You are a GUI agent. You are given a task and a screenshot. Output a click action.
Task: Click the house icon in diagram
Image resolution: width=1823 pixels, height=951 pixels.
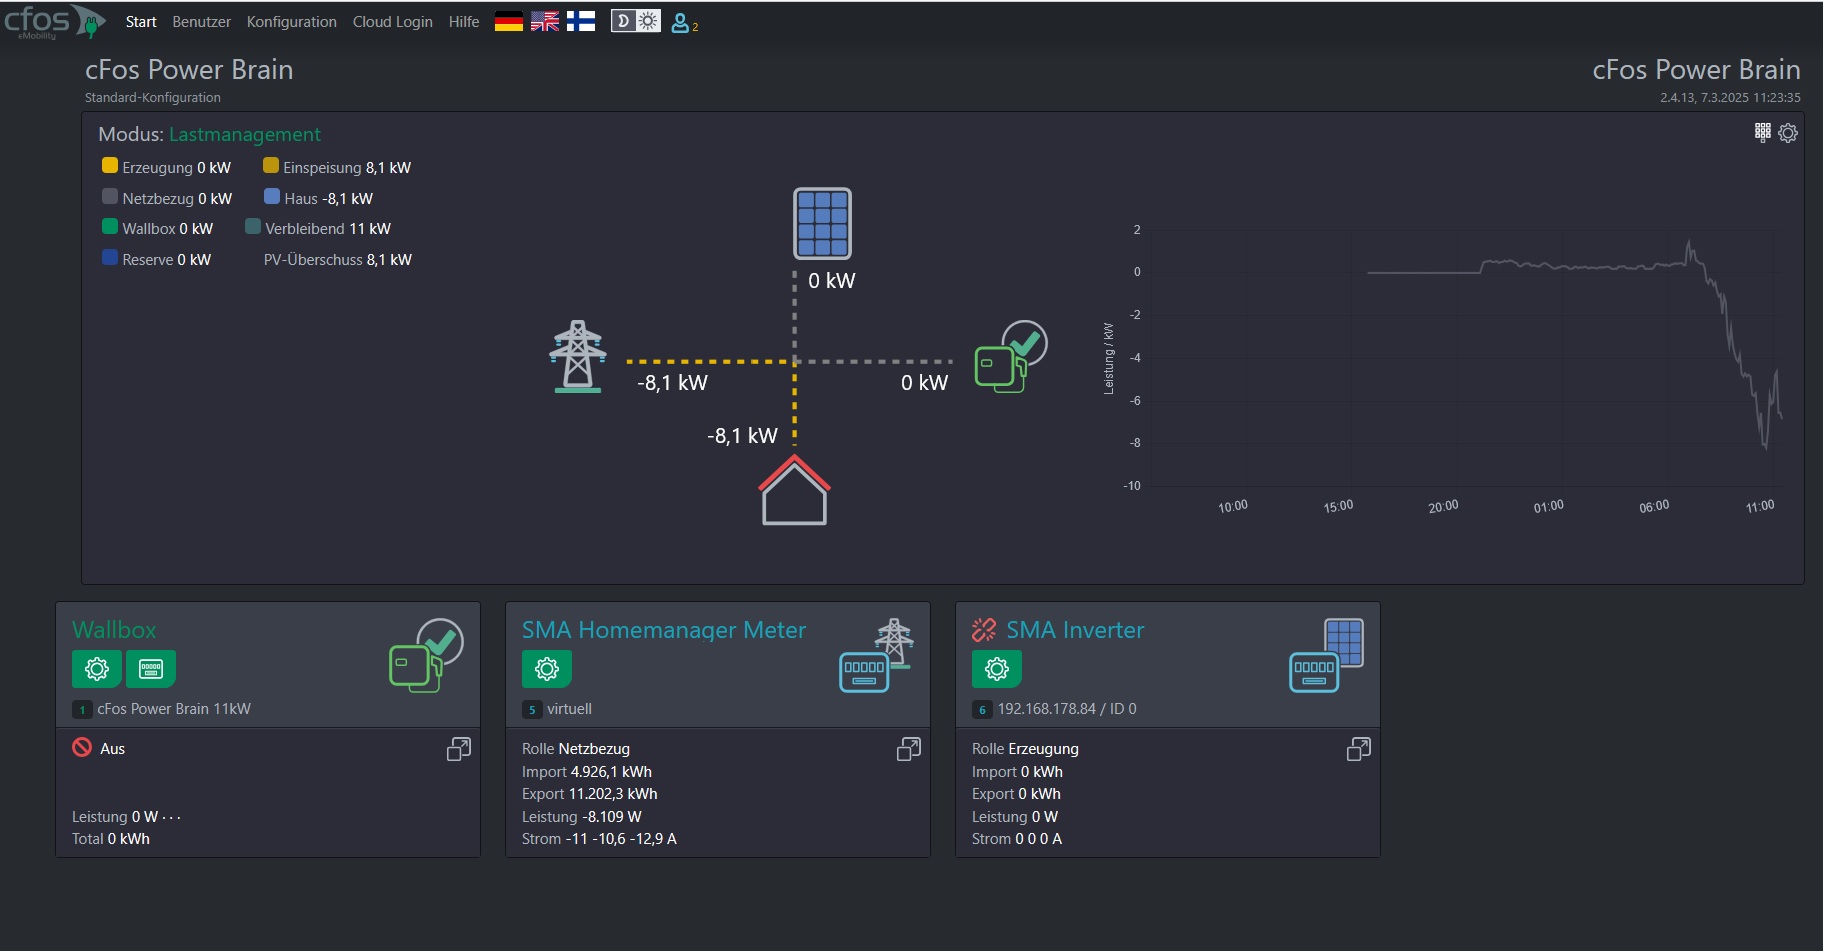point(794,490)
